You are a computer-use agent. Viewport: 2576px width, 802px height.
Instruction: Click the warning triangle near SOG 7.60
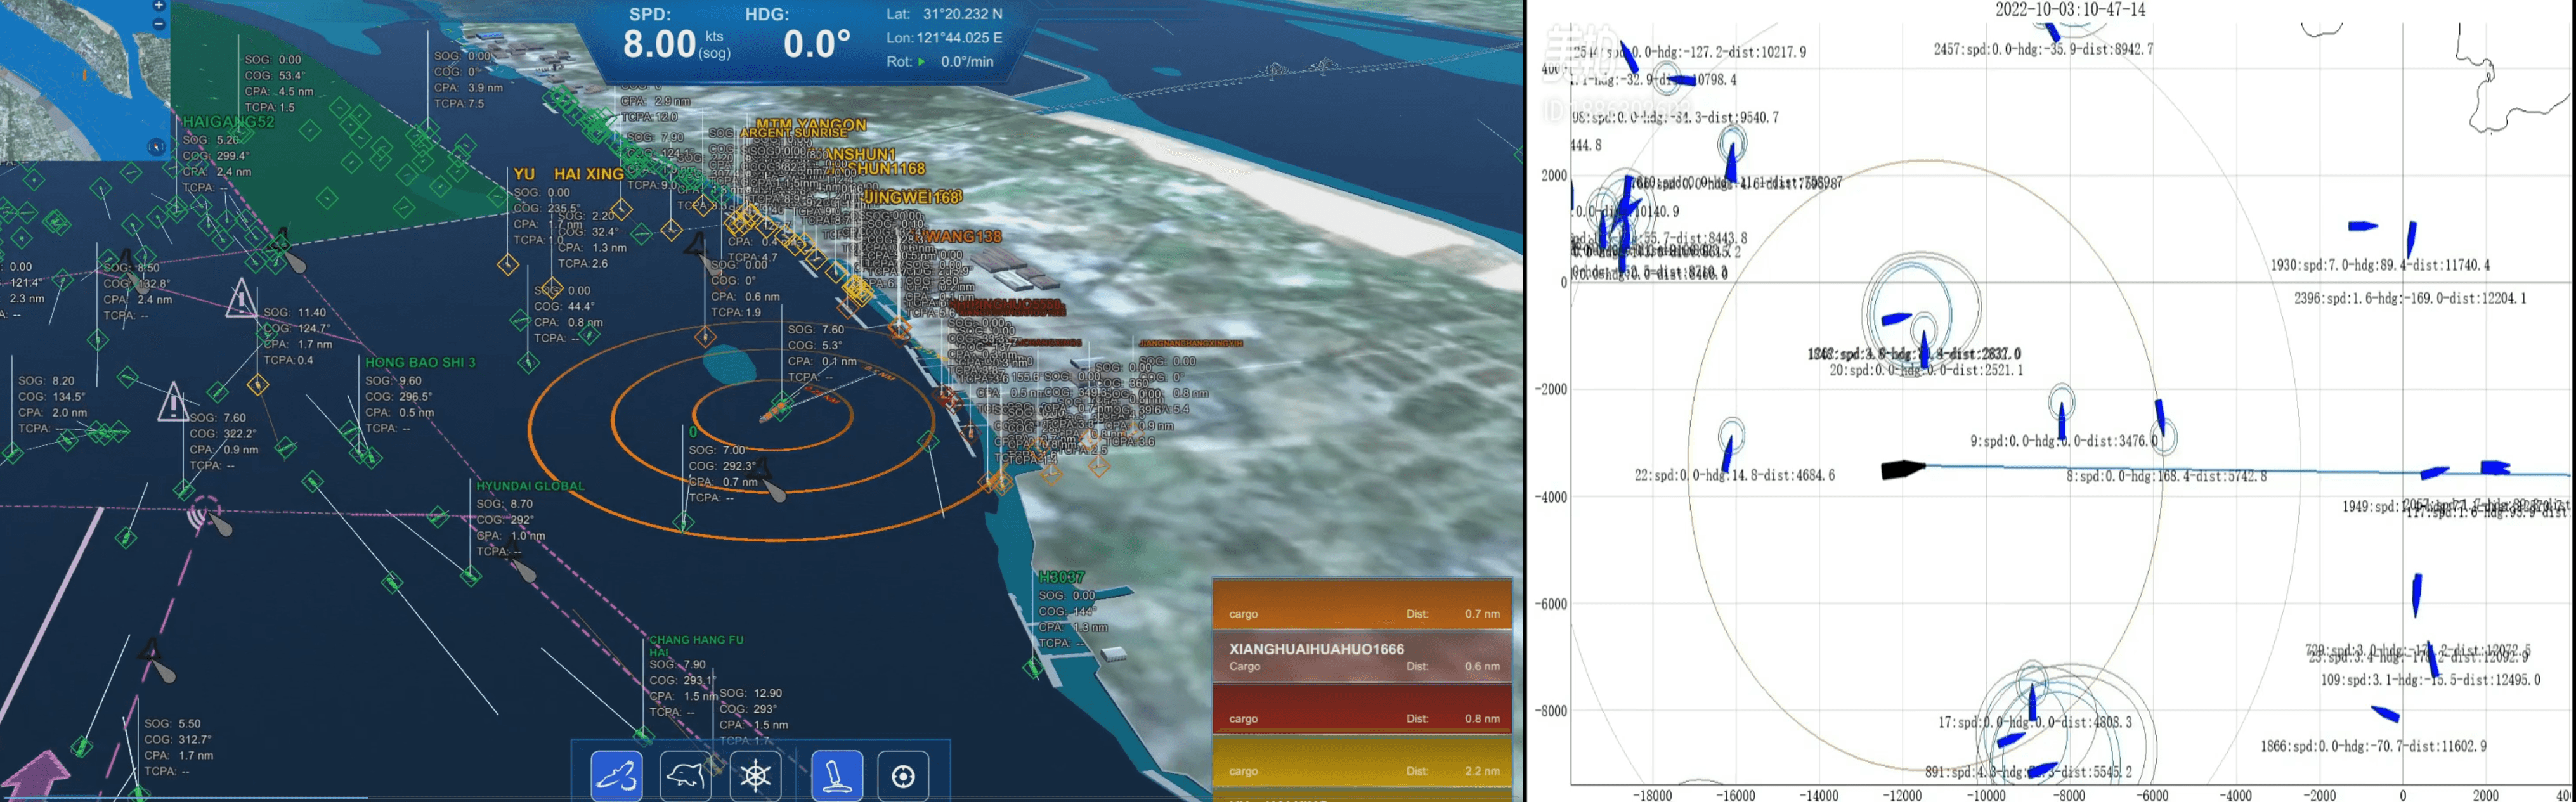tap(174, 402)
